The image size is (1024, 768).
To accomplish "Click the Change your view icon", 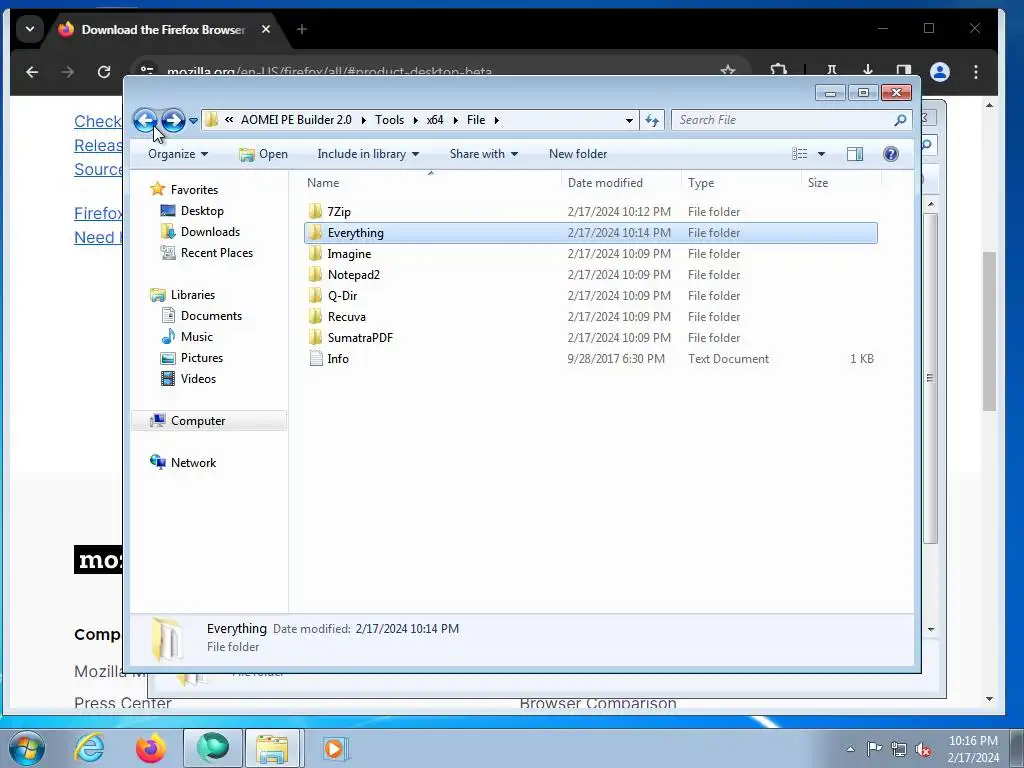I will [x=799, y=154].
